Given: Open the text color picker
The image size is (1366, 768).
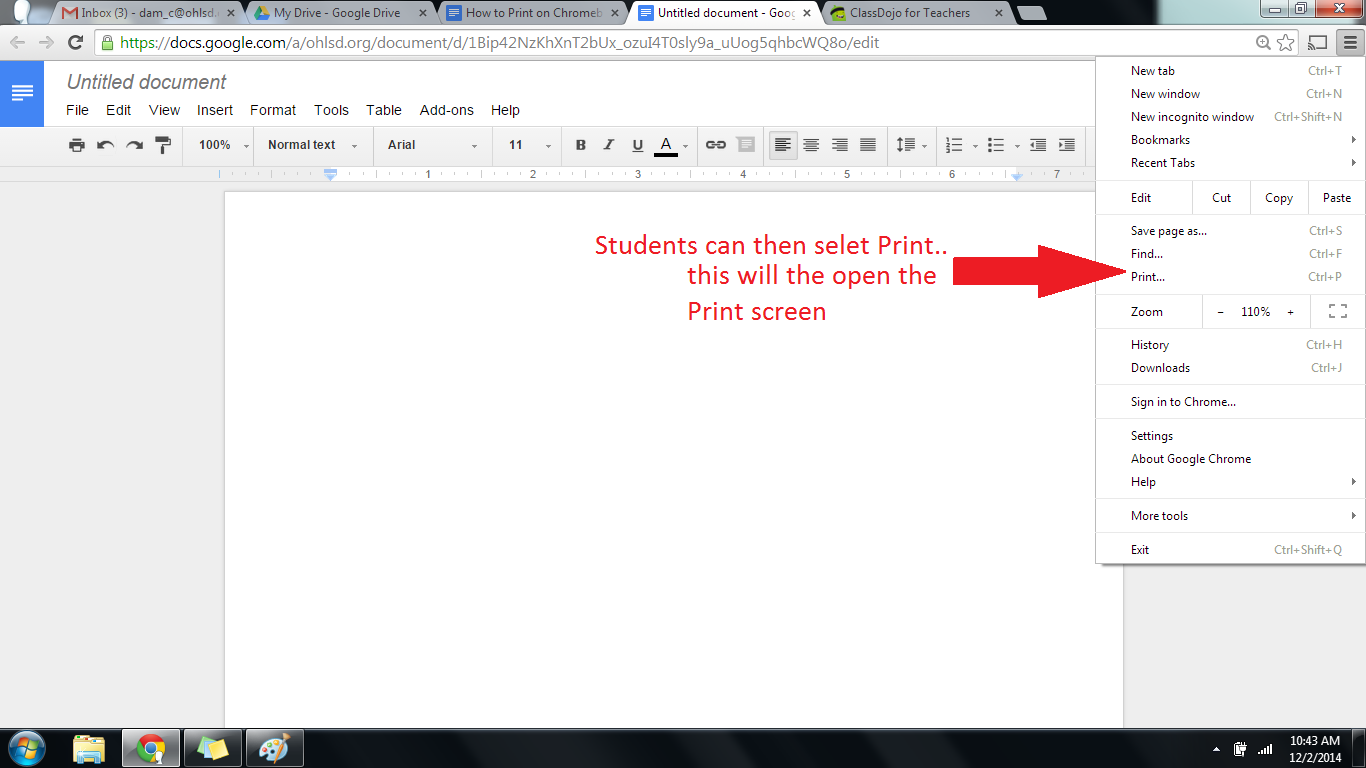Looking at the screenshot, I should pos(667,145).
